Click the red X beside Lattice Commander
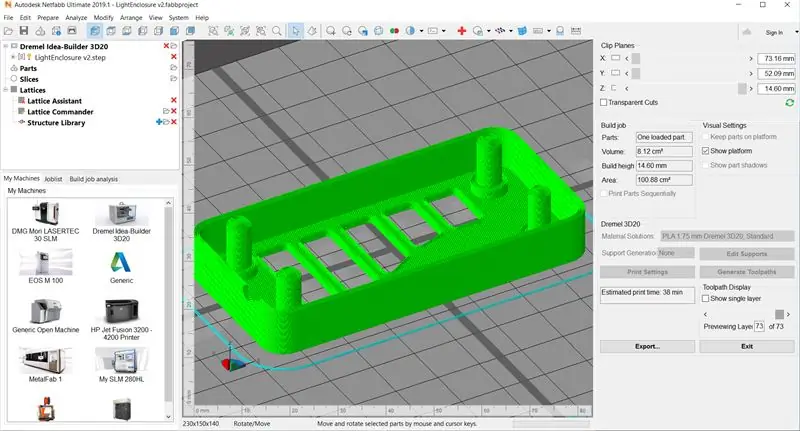The height and width of the screenshot is (431, 800). point(173,111)
